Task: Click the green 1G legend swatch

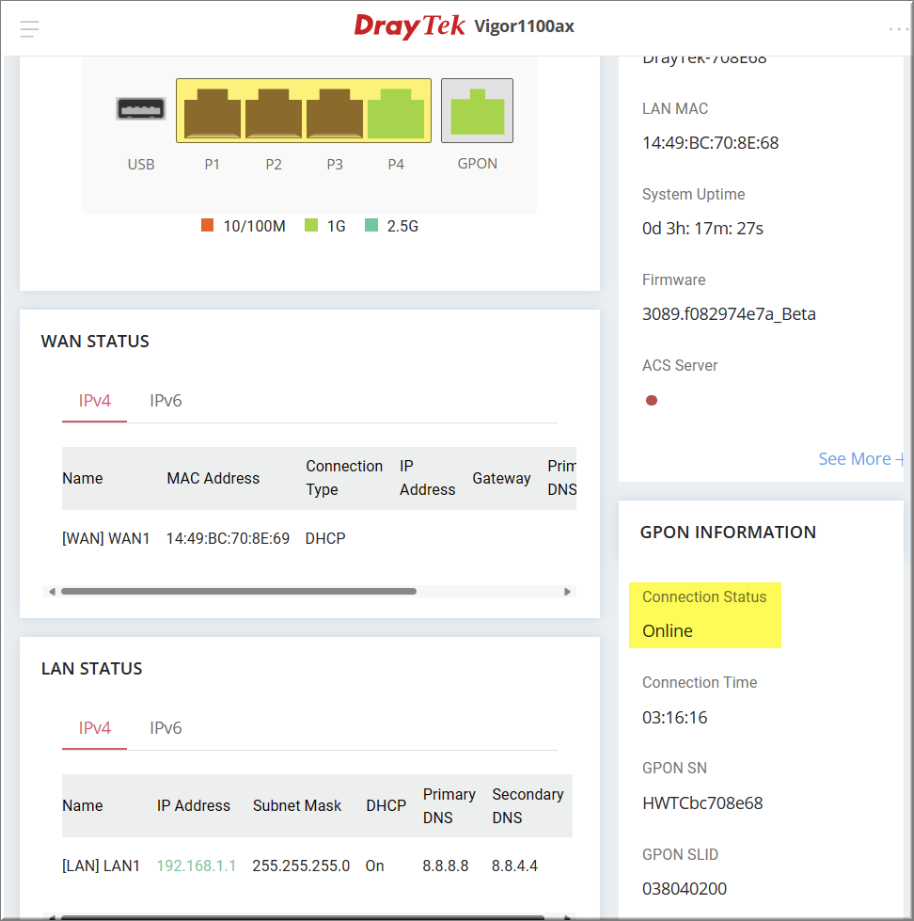Action: [x=311, y=225]
